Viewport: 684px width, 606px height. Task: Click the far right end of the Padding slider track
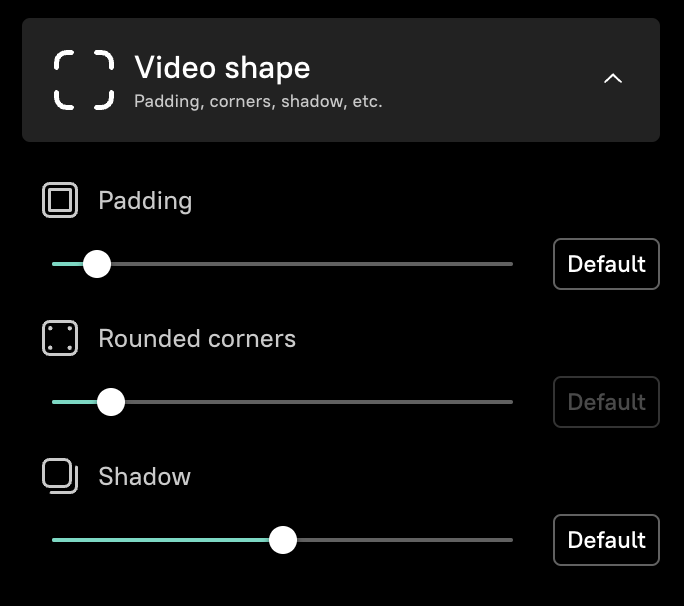[508, 264]
